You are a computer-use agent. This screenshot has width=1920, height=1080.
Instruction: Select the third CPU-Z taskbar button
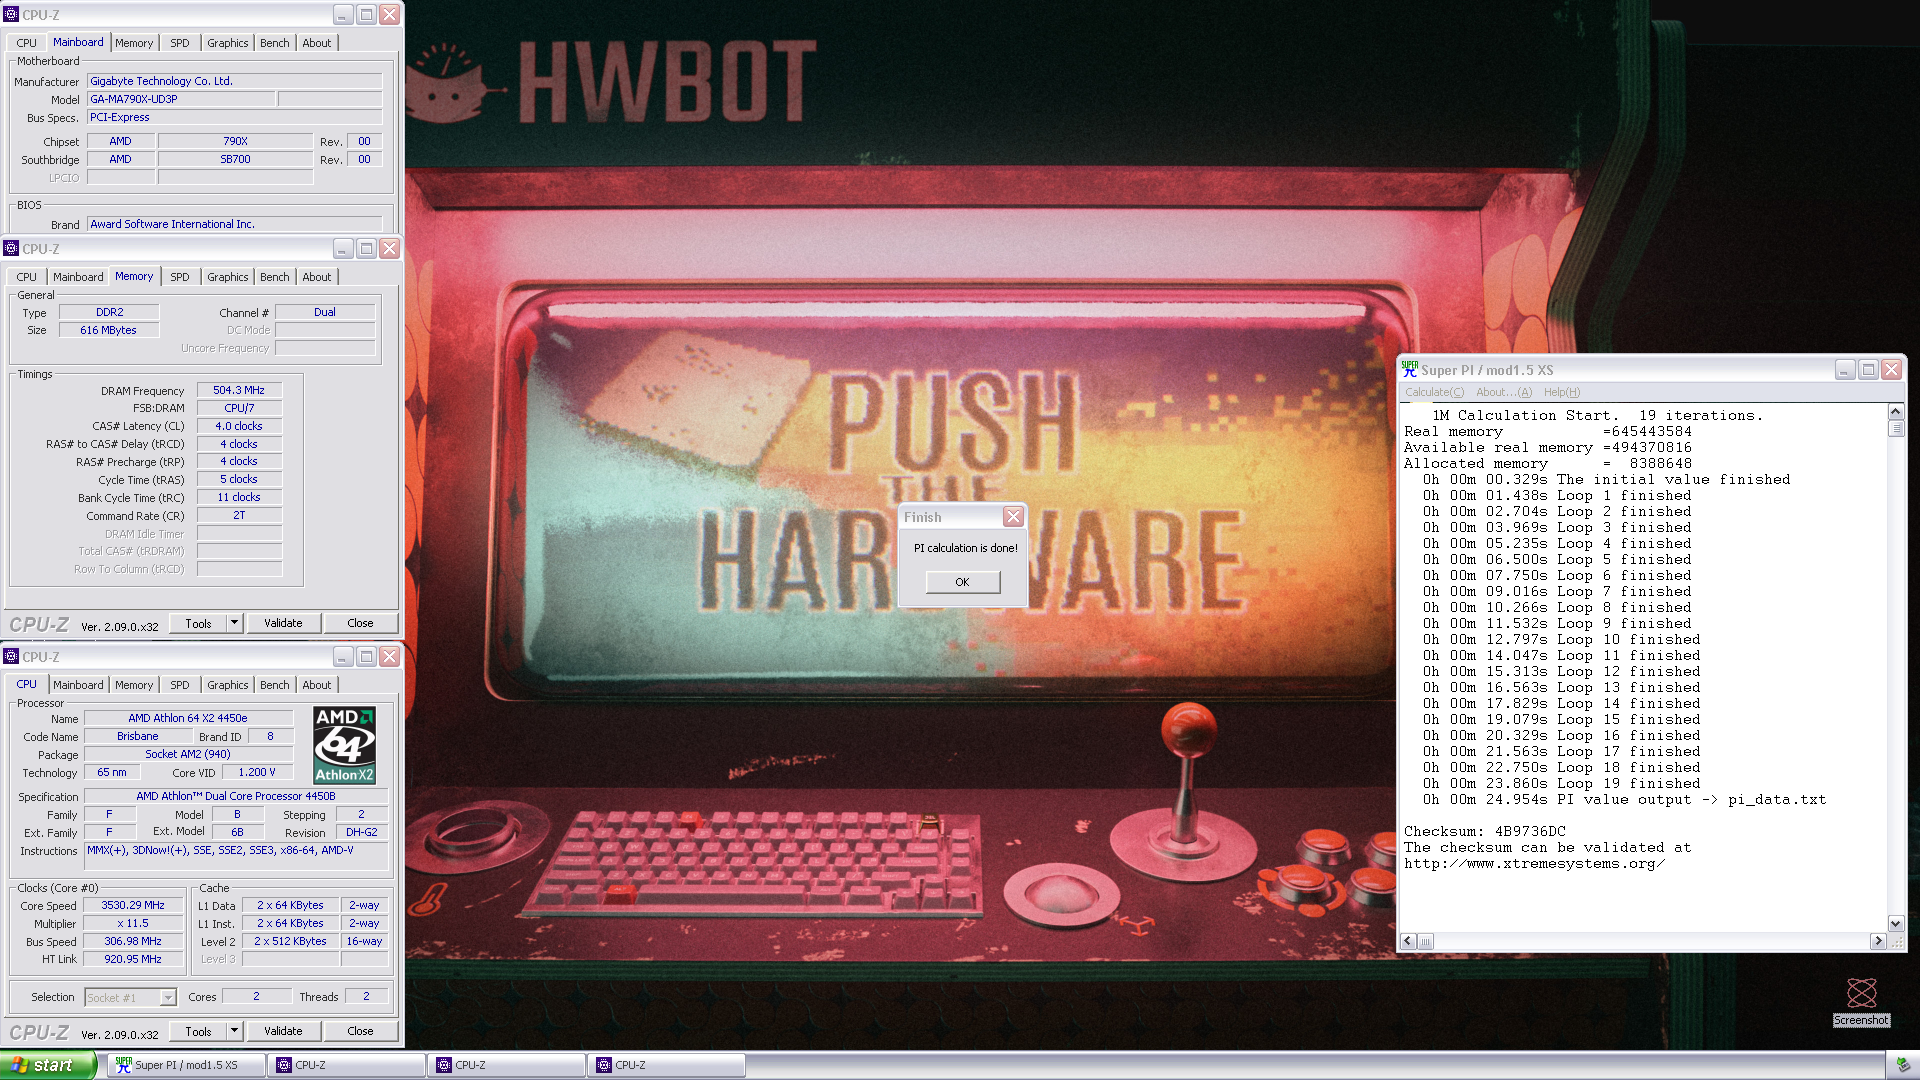click(666, 1065)
